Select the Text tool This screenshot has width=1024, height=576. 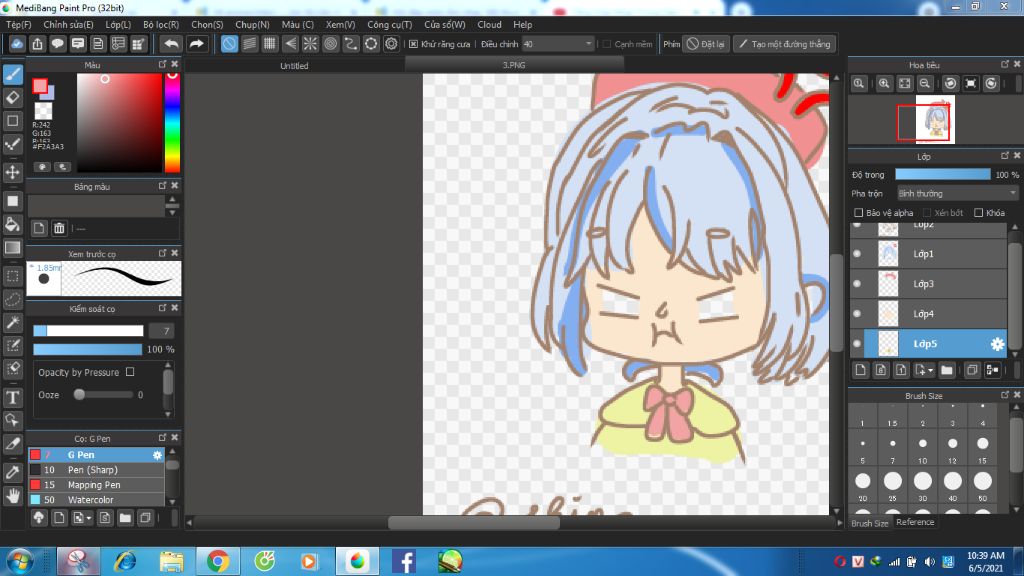(13, 397)
